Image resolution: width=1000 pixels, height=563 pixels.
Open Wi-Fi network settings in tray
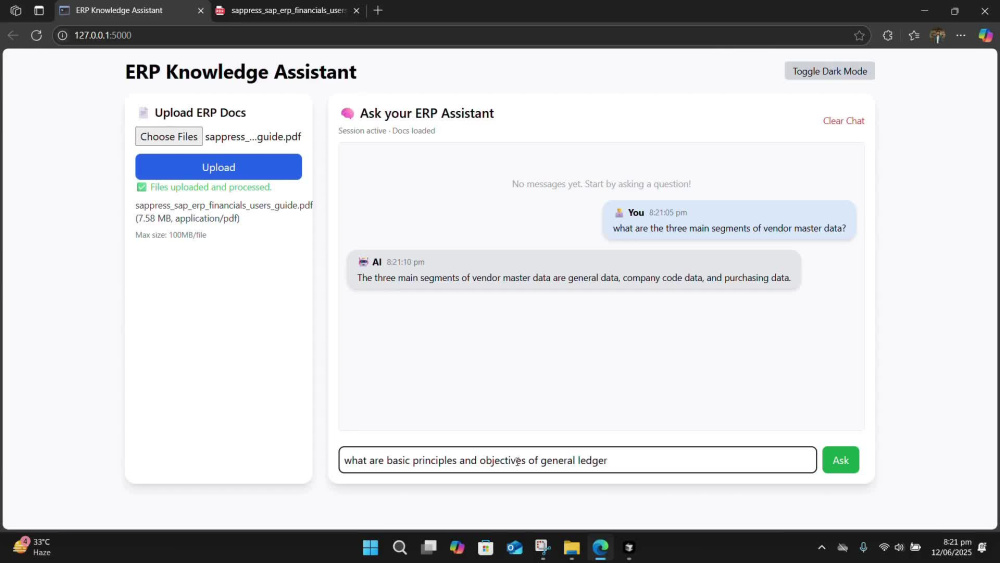click(884, 547)
